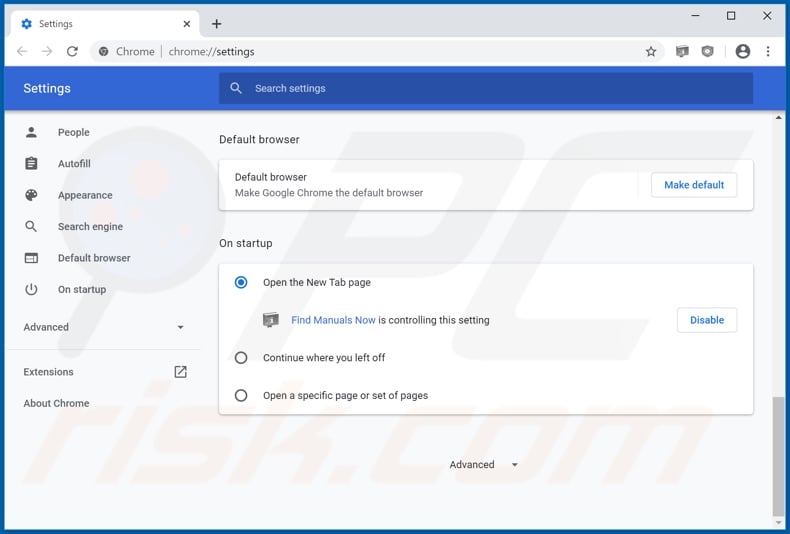Open About Chrome page
The image size is (790, 534).
pos(56,403)
